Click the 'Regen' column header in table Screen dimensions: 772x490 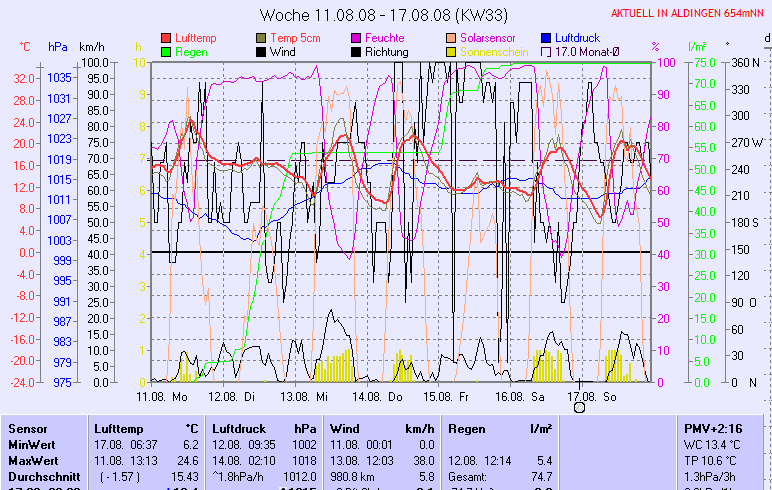click(467, 428)
